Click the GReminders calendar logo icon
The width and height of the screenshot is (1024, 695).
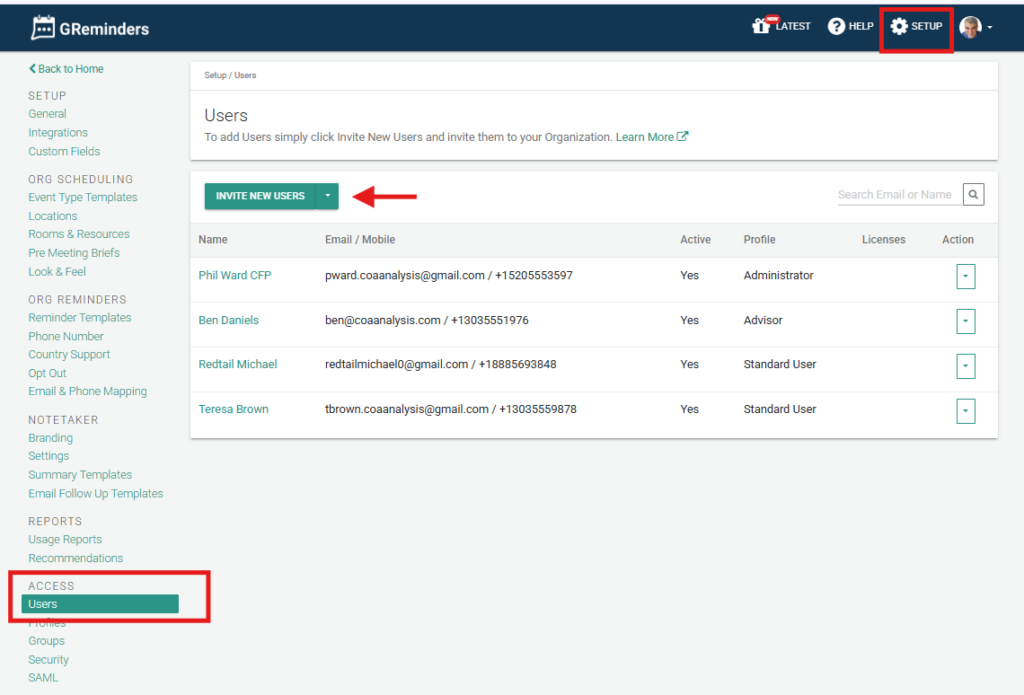click(x=43, y=28)
